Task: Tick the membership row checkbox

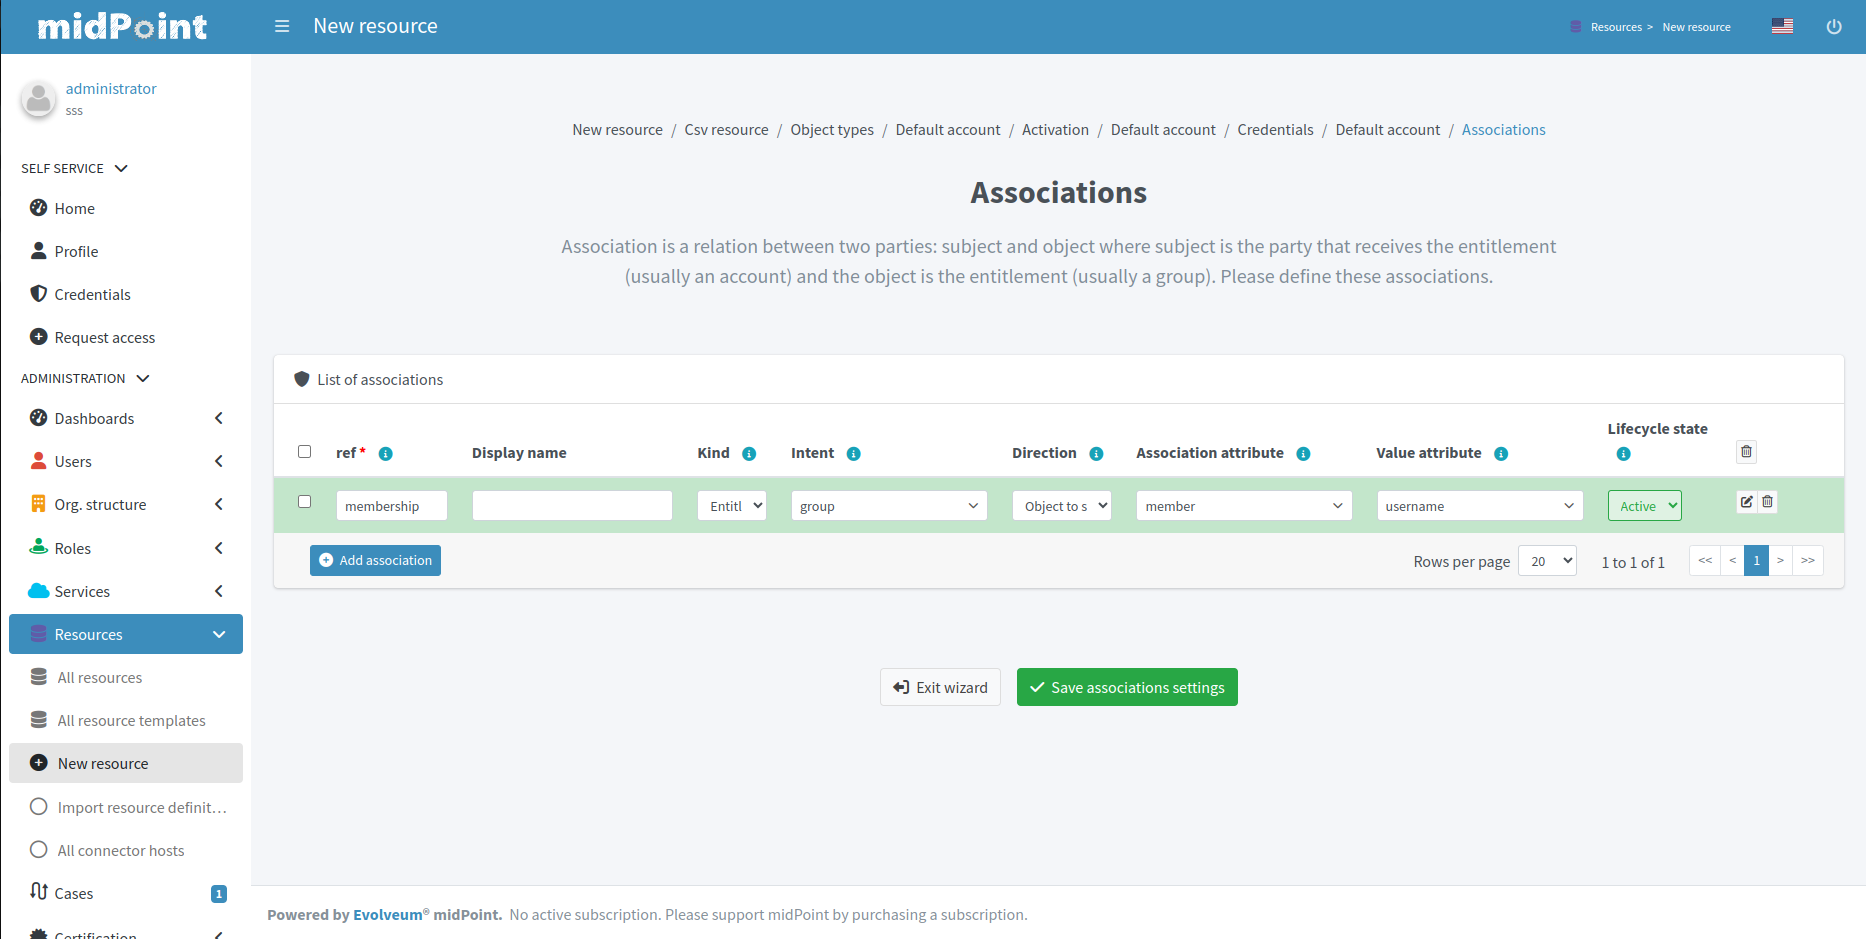Action: 305,502
